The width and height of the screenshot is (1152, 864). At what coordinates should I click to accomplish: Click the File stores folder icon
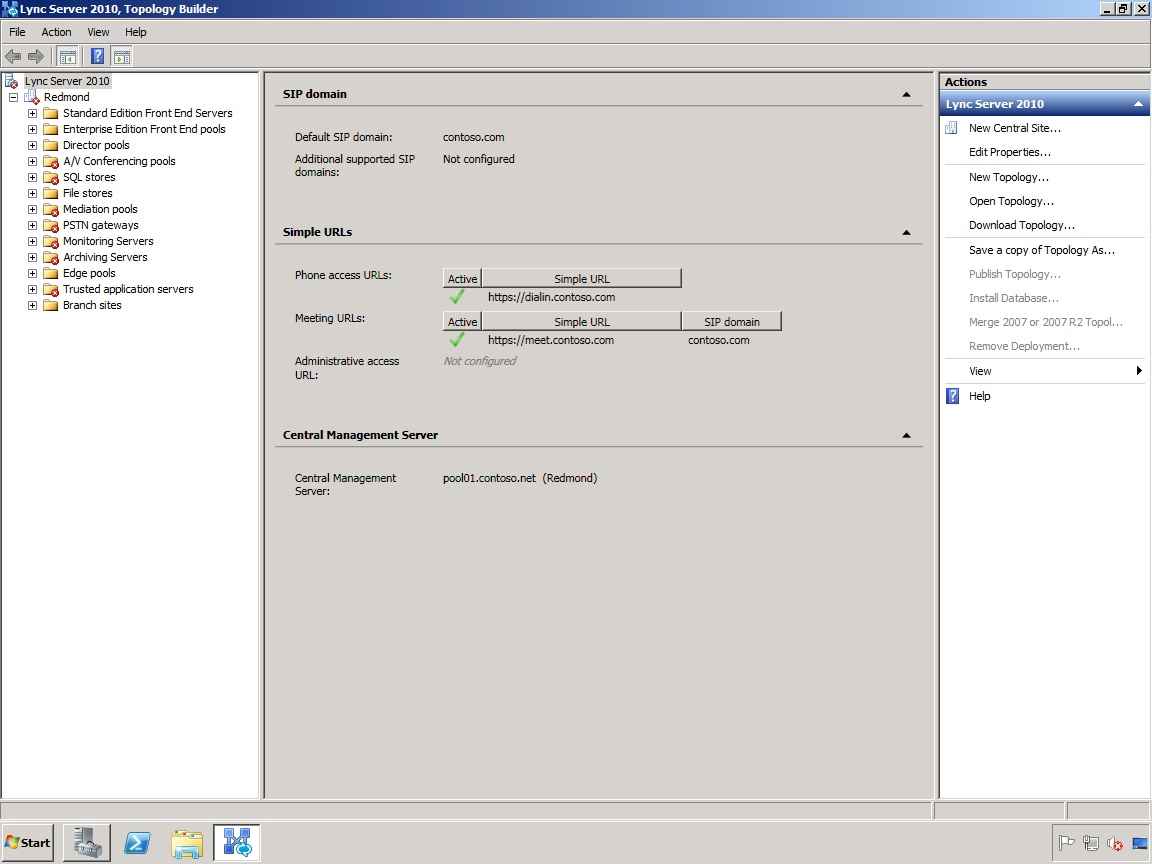51,193
